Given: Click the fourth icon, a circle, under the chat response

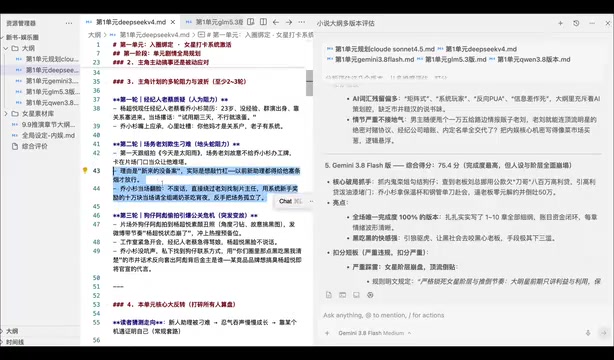Looking at the screenshot, I should pyautogui.click(x=370, y=295).
